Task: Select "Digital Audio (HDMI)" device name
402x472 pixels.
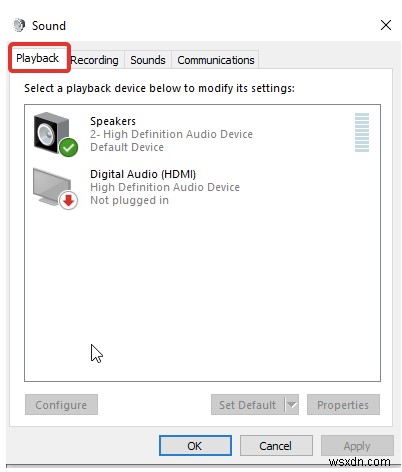Action: (143, 174)
